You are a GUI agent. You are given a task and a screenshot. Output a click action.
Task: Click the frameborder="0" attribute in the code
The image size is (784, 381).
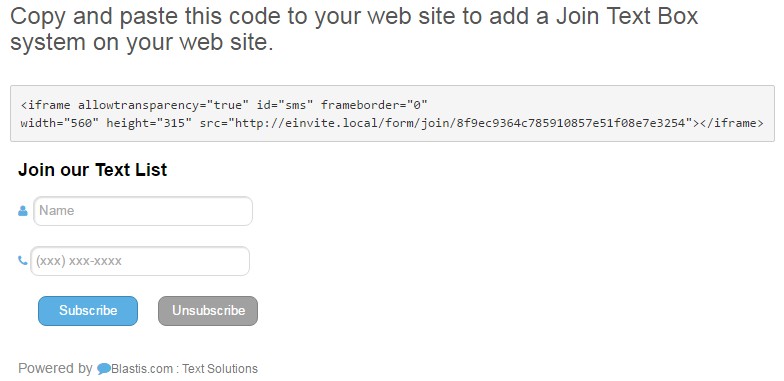pos(374,105)
